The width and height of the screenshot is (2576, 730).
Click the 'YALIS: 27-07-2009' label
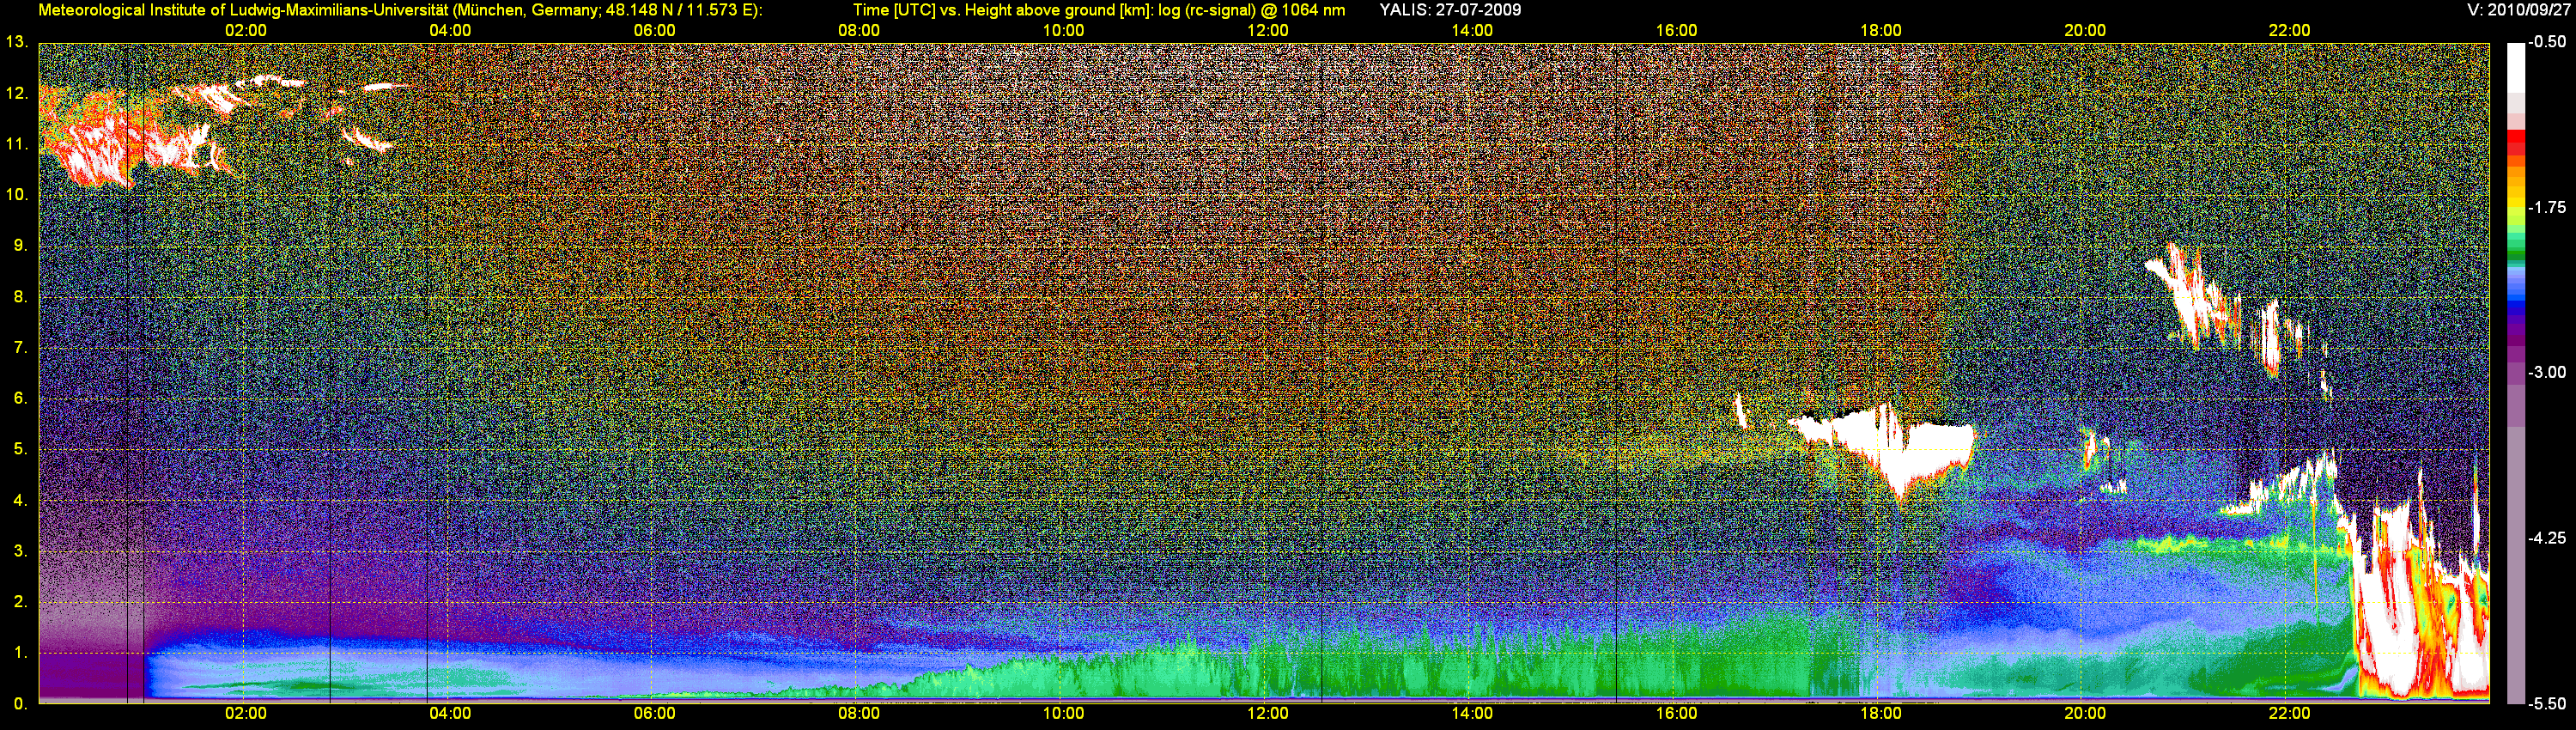1450,10
